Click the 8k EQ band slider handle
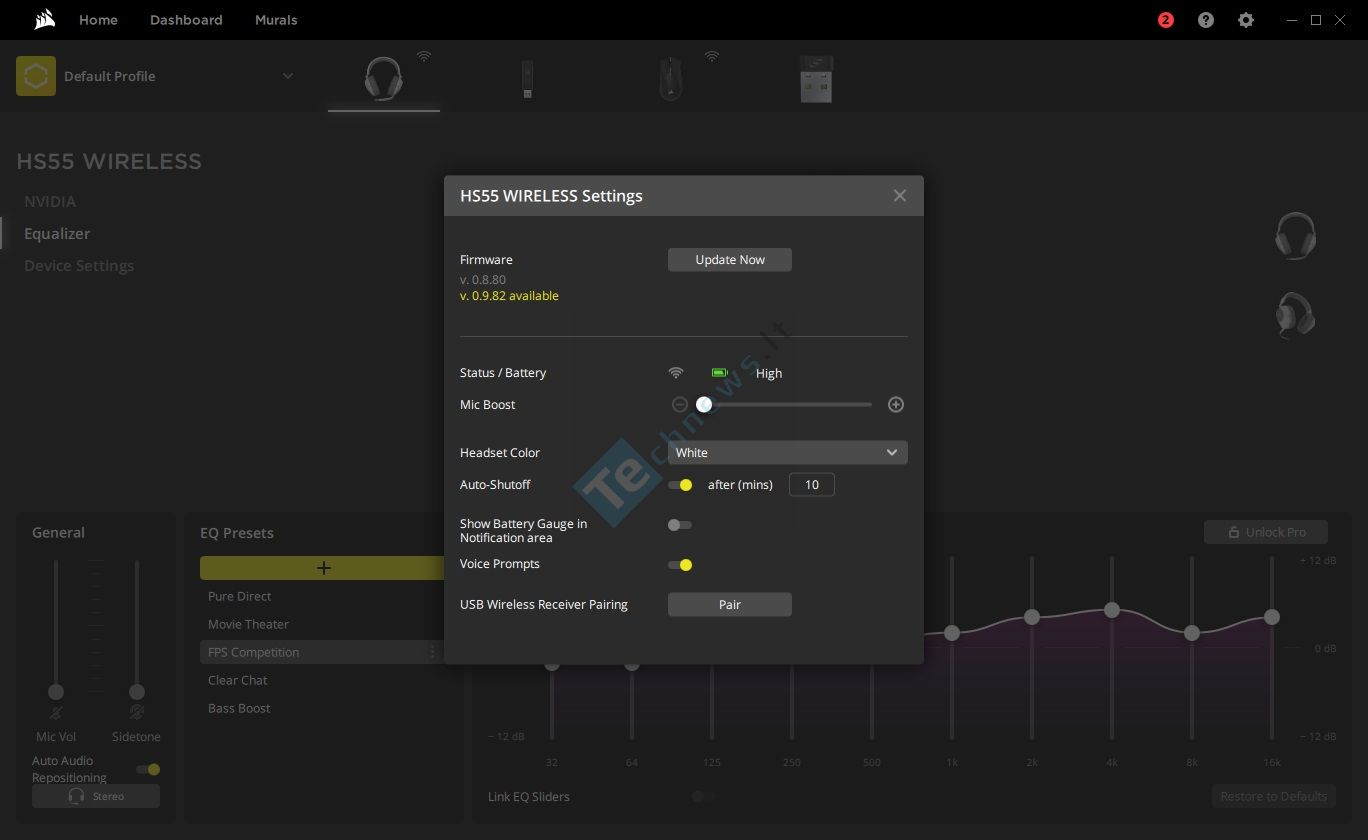 coord(1192,633)
